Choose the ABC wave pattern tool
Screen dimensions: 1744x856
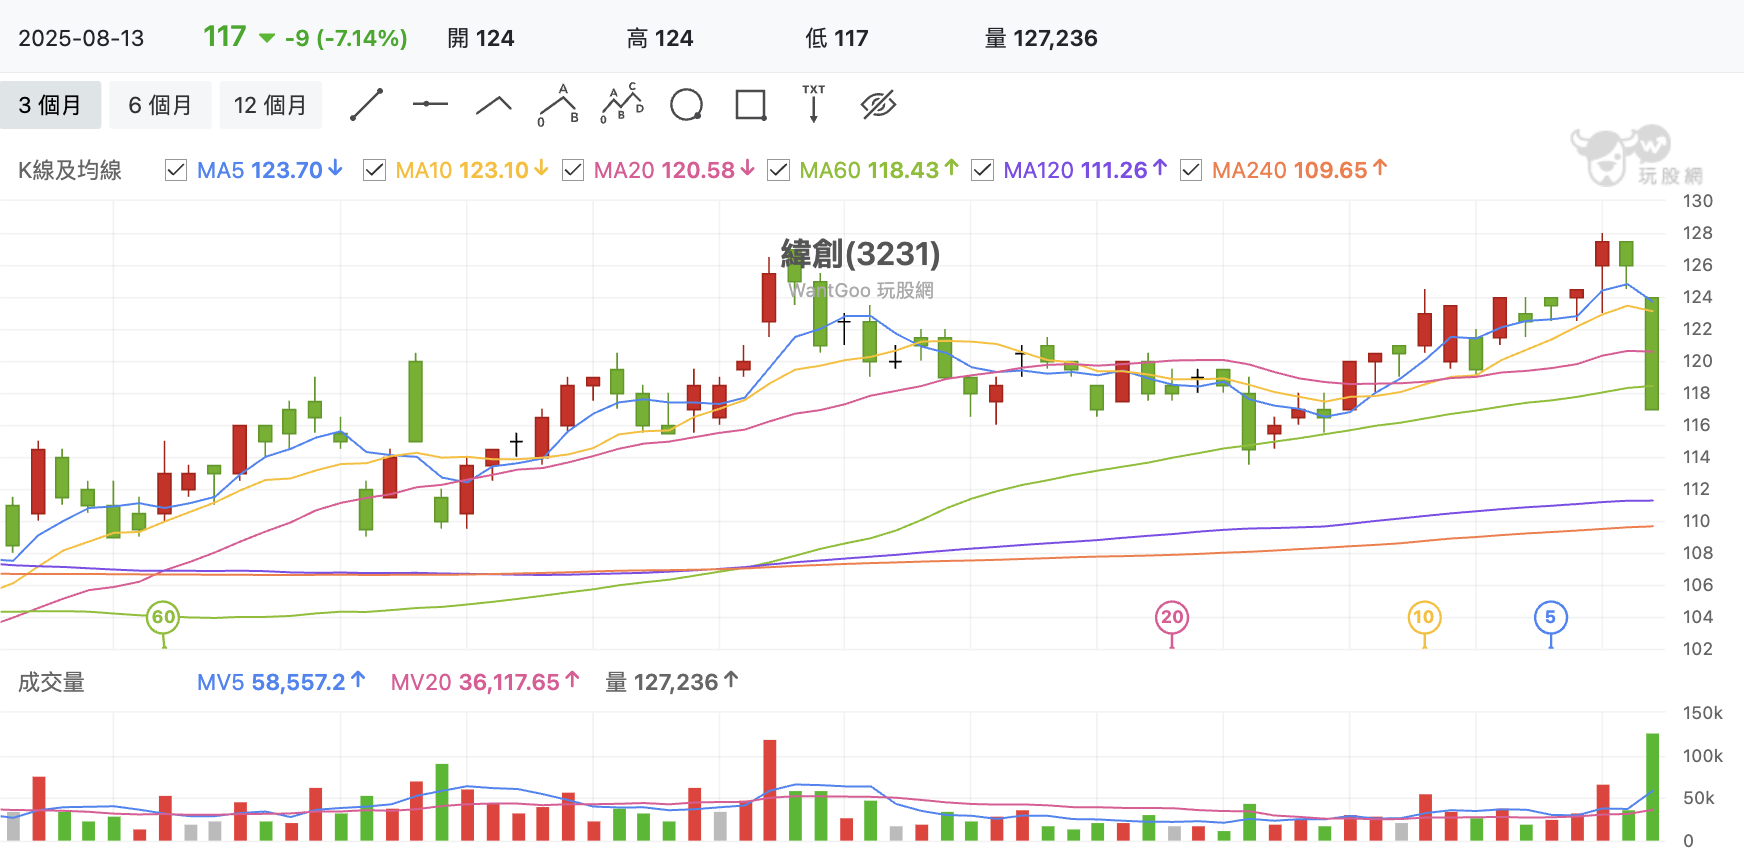pos(558,105)
